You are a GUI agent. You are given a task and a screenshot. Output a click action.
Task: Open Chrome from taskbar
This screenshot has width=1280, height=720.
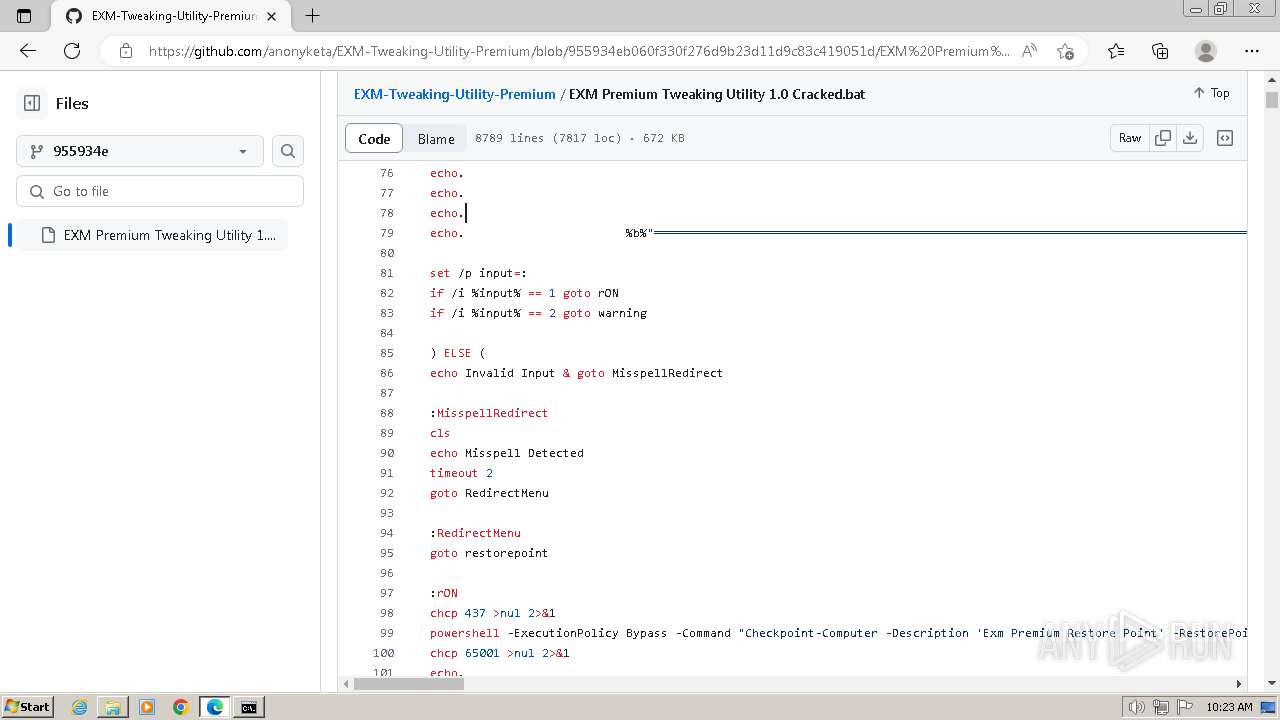pyautogui.click(x=180, y=707)
